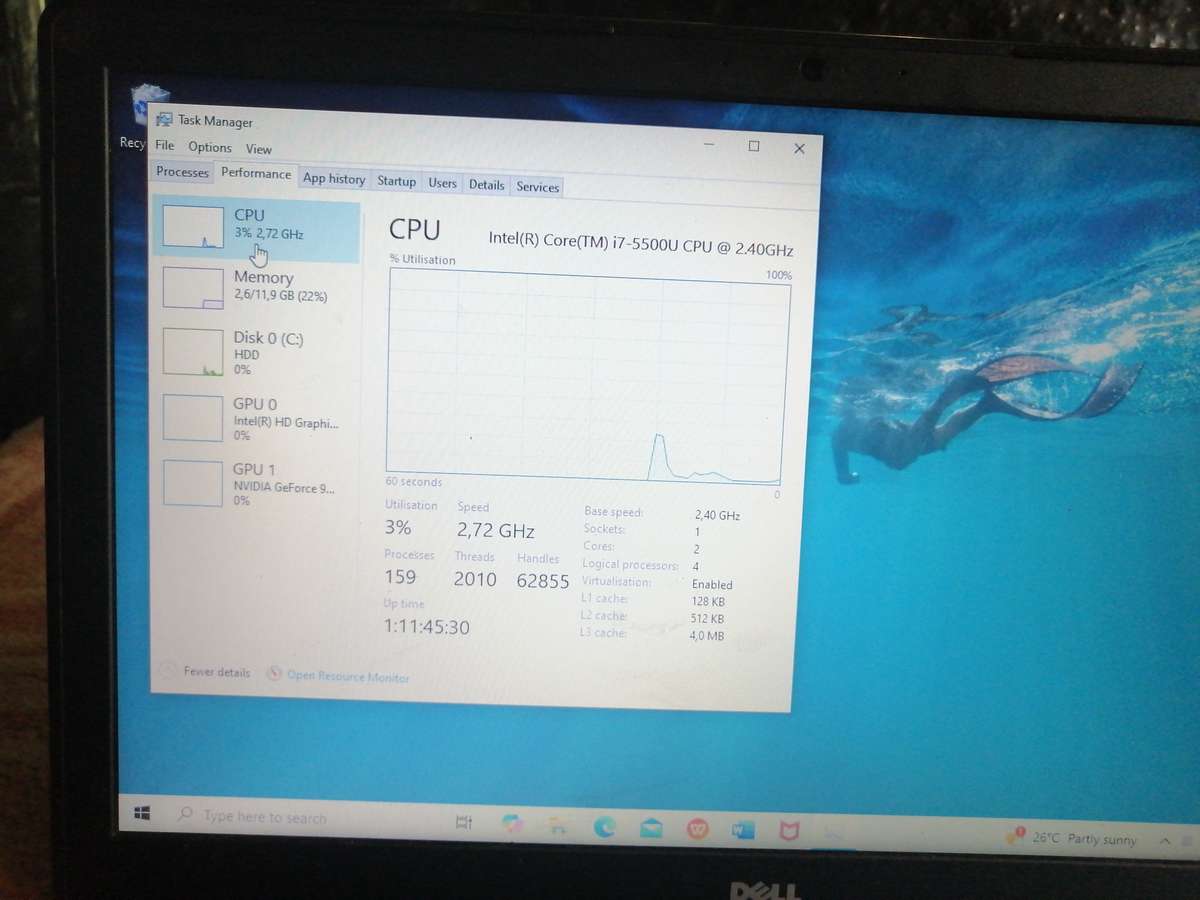Screen dimensions: 1200x900
Task: Launch the Mail app from the taskbar
Action: [651, 827]
